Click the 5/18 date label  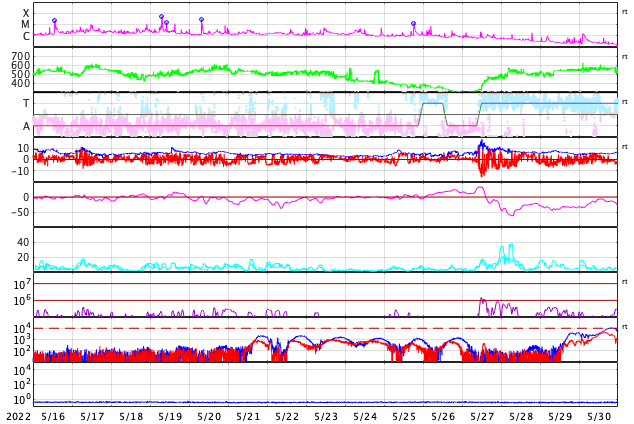[131, 417]
